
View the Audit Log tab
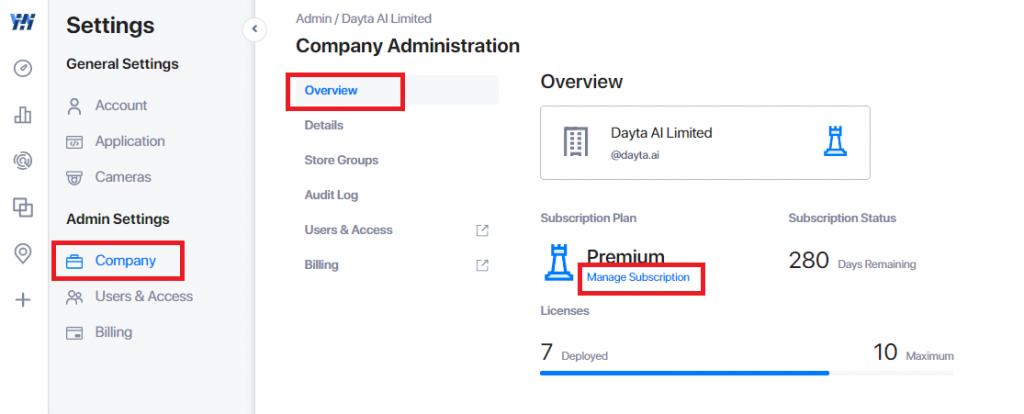pyautogui.click(x=331, y=195)
